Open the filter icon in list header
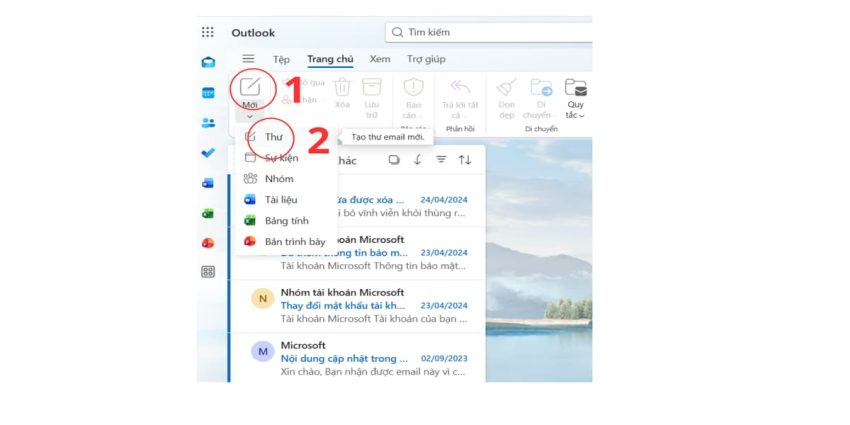Screen dimensions: 850x425 441,160
